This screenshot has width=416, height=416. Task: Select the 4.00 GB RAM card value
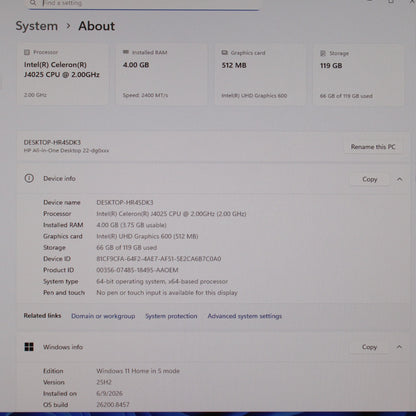pyautogui.click(x=136, y=65)
